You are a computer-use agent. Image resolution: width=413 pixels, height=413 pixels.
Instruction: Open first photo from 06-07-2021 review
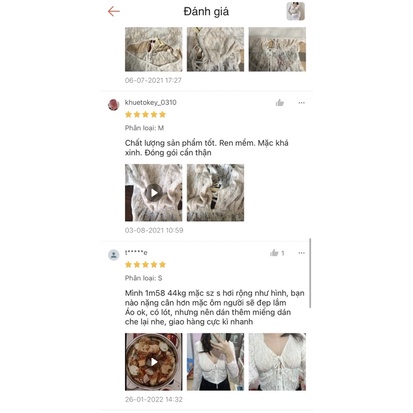[154, 49]
